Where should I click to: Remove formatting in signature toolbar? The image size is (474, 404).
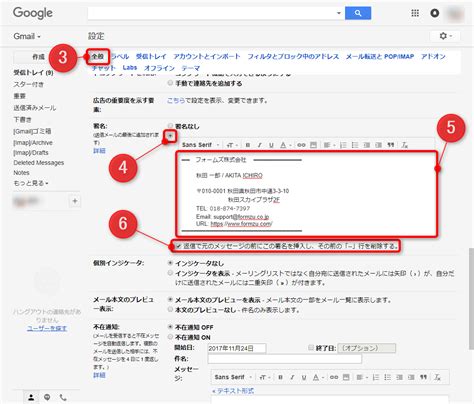tap(405, 145)
